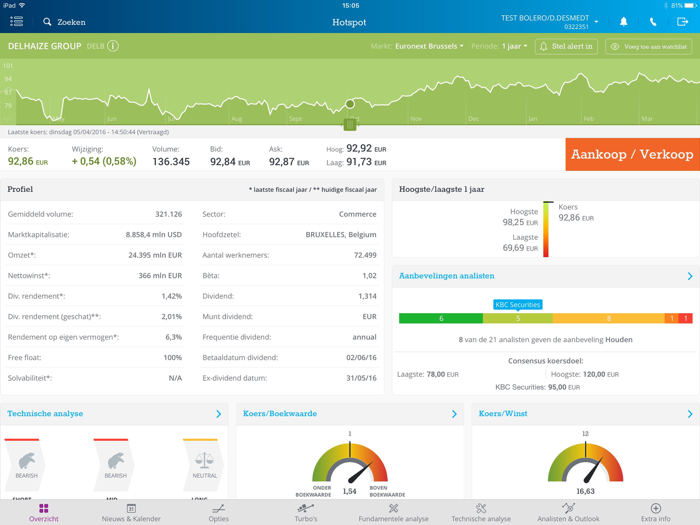Open the Periode 1 jaar dropdown
Screen dimensions: 700x525
(x=514, y=46)
